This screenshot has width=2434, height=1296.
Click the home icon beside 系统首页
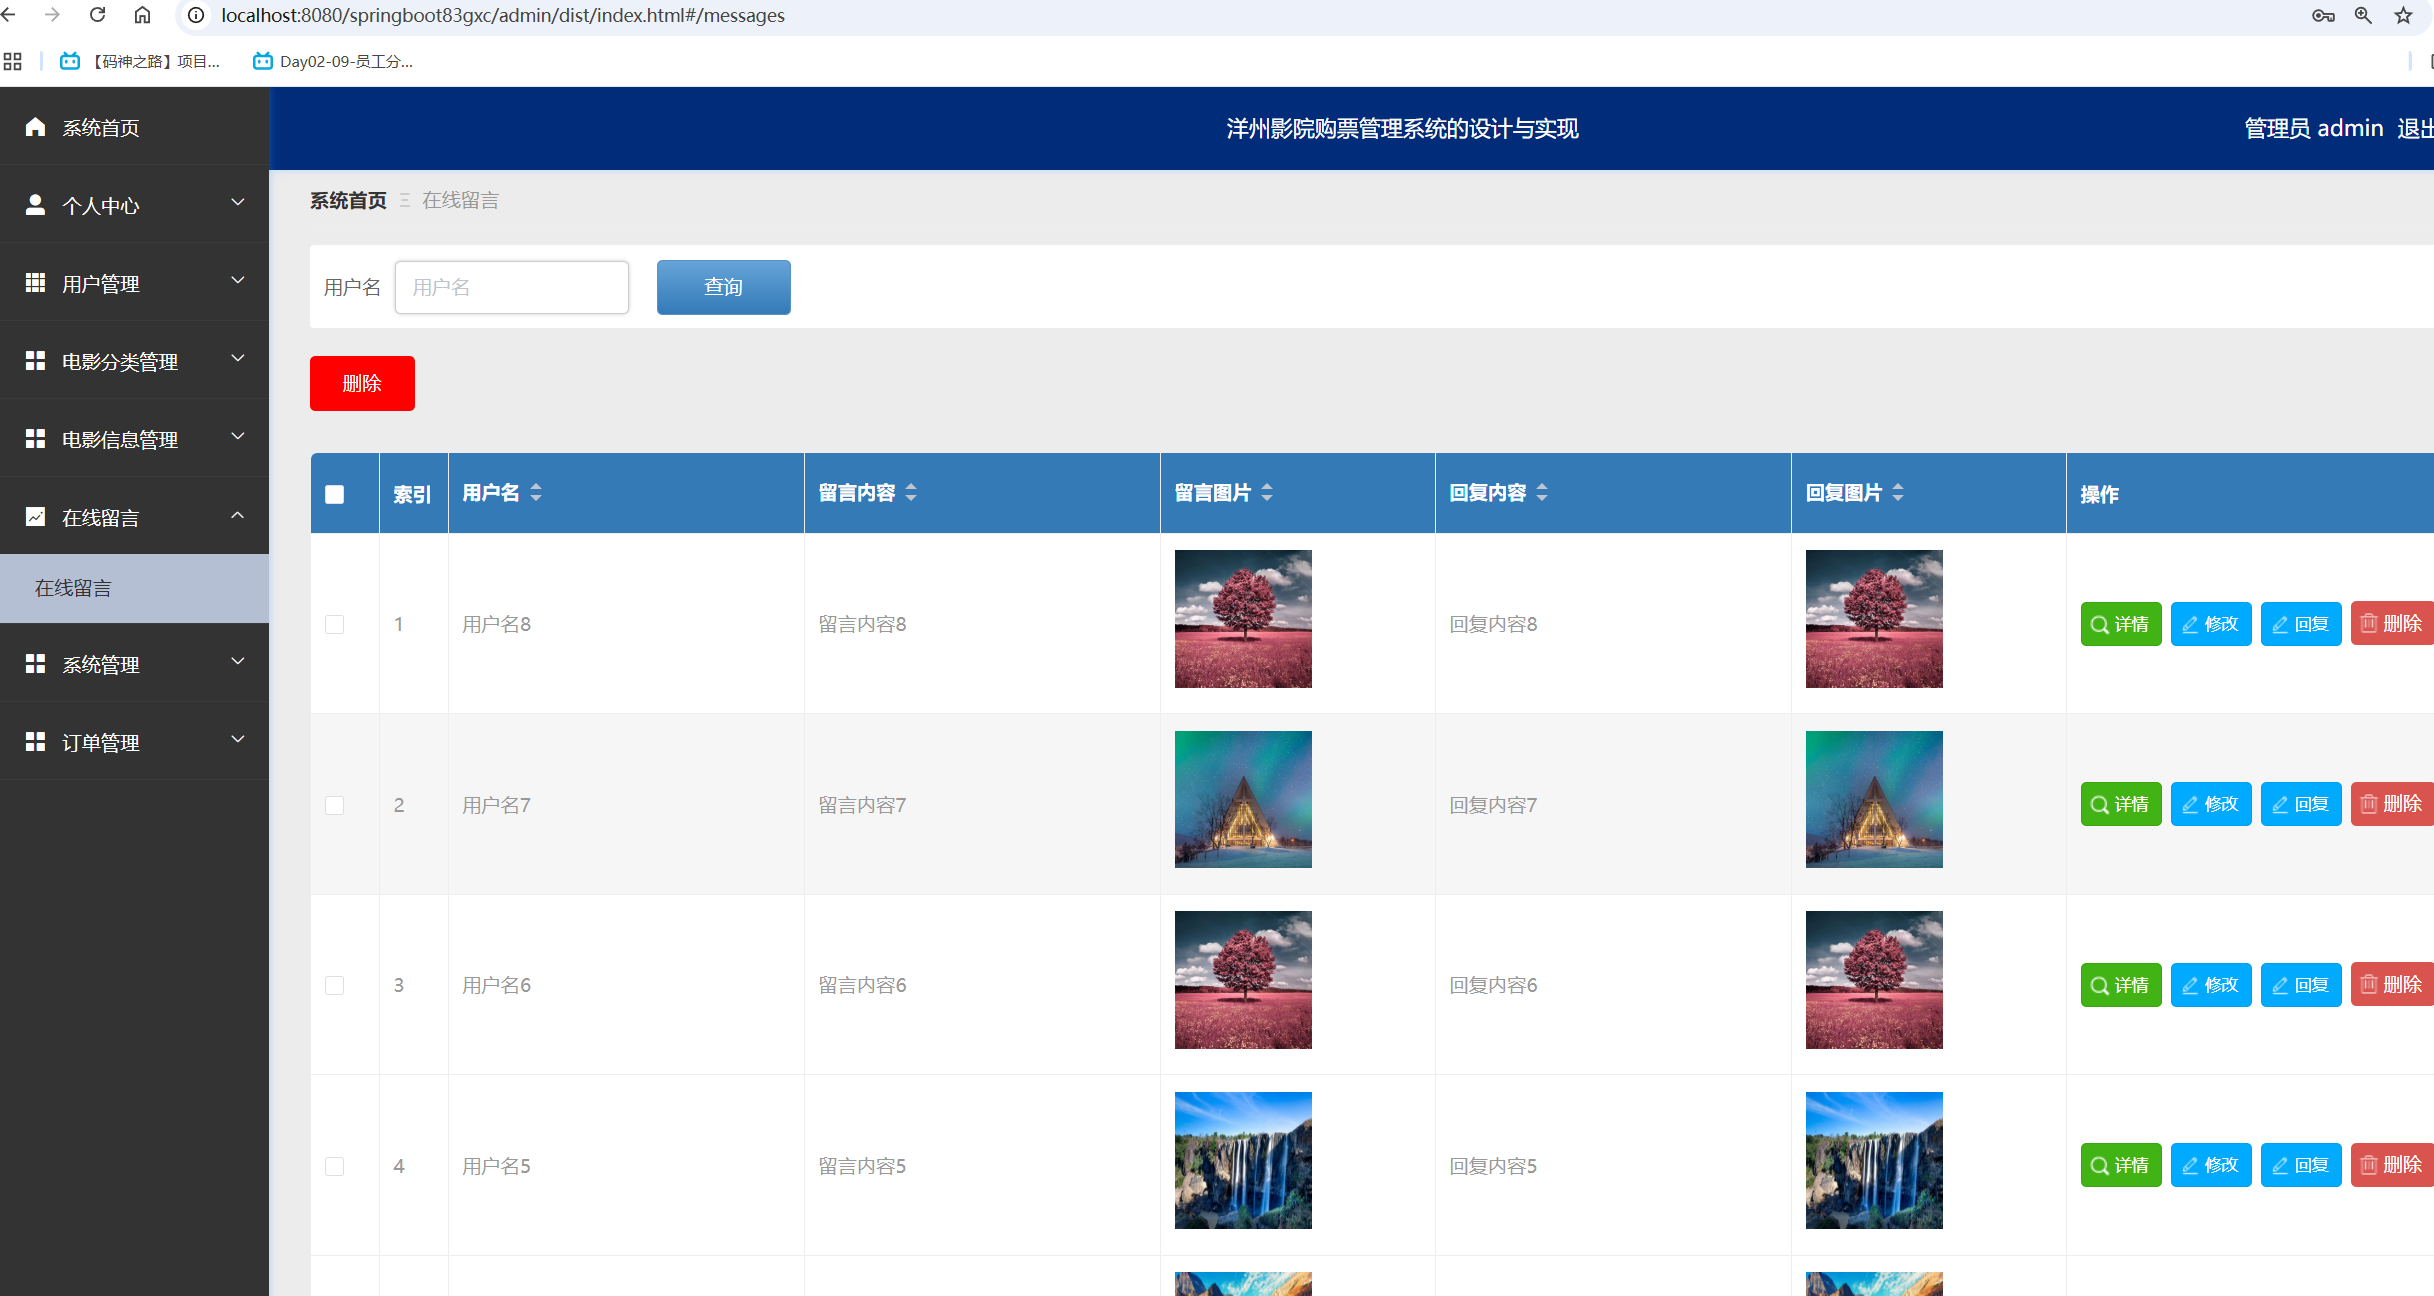[35, 127]
